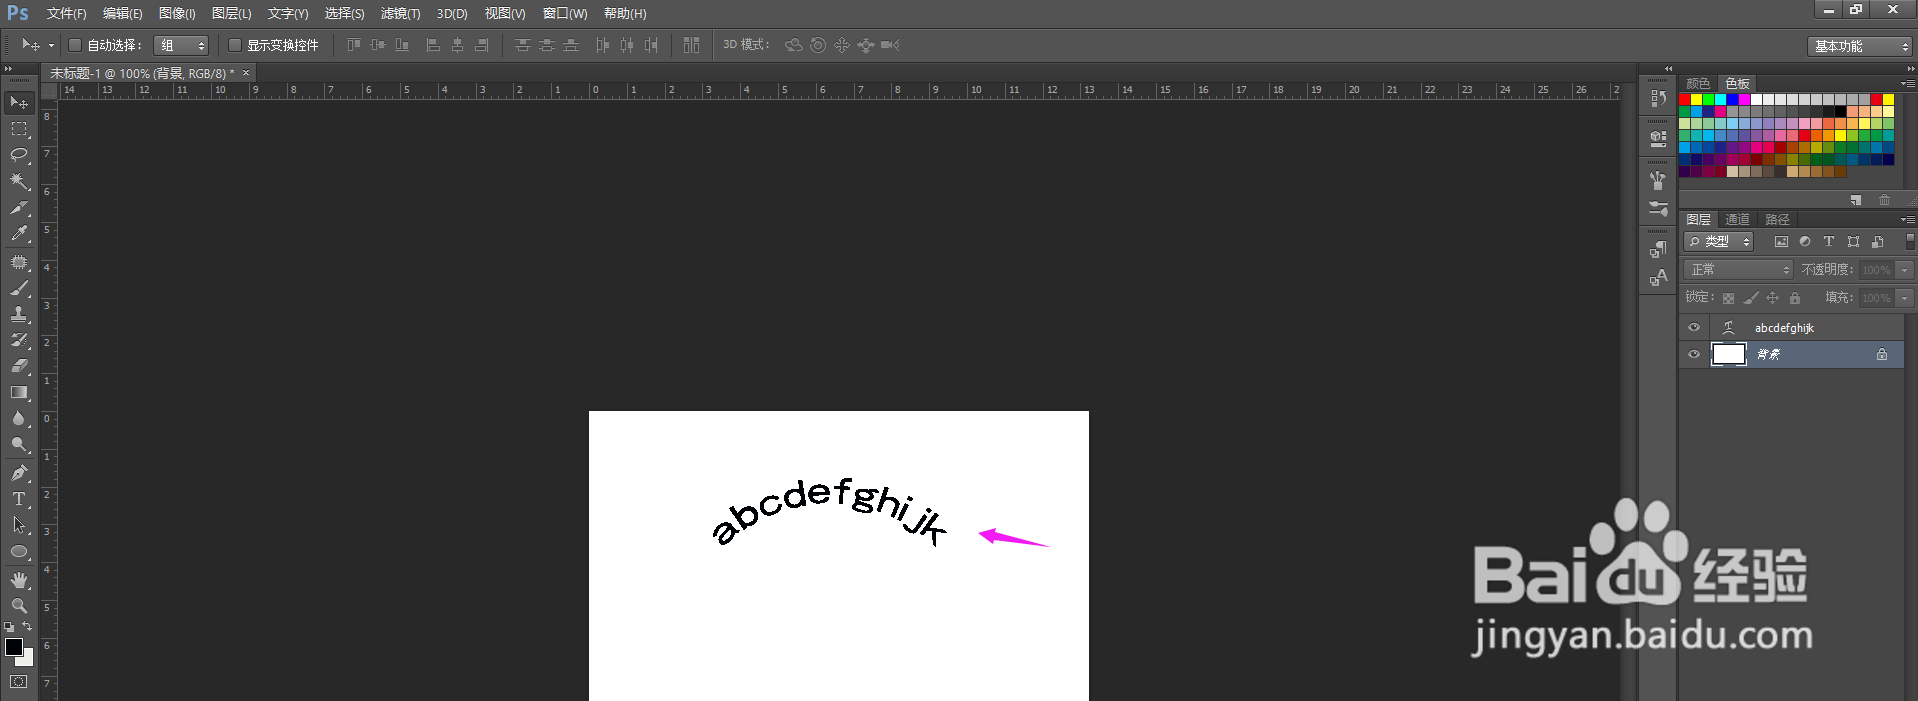Select the Eraser tool
Image resolution: width=1918 pixels, height=701 pixels.
click(x=19, y=366)
